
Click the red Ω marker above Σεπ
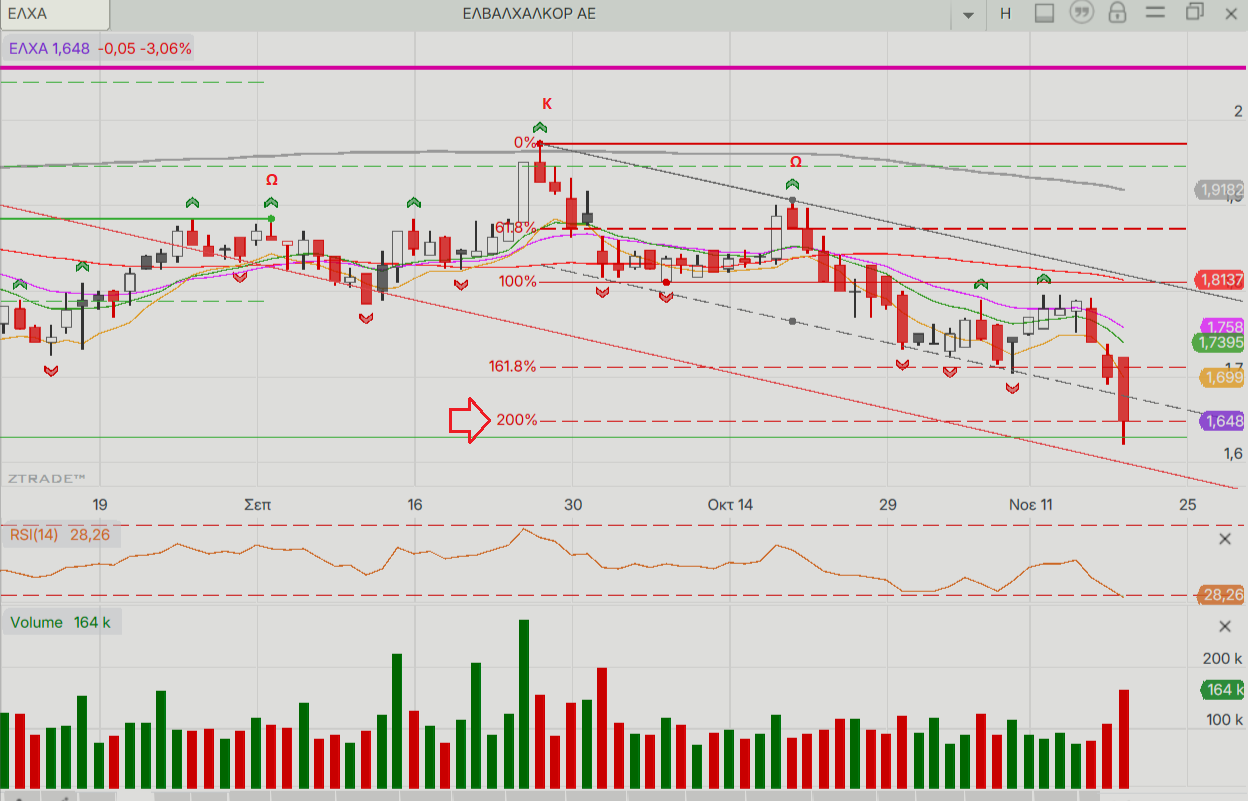coord(271,179)
